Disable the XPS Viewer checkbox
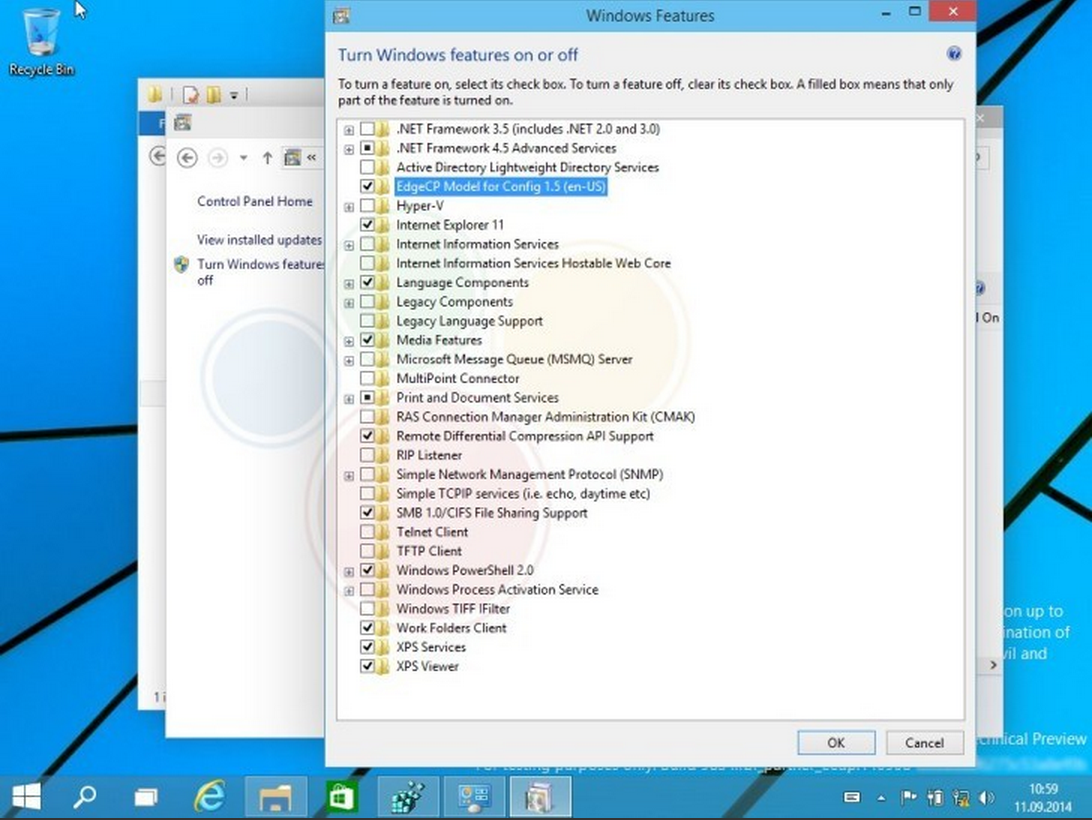This screenshot has height=820, width=1092. click(367, 666)
